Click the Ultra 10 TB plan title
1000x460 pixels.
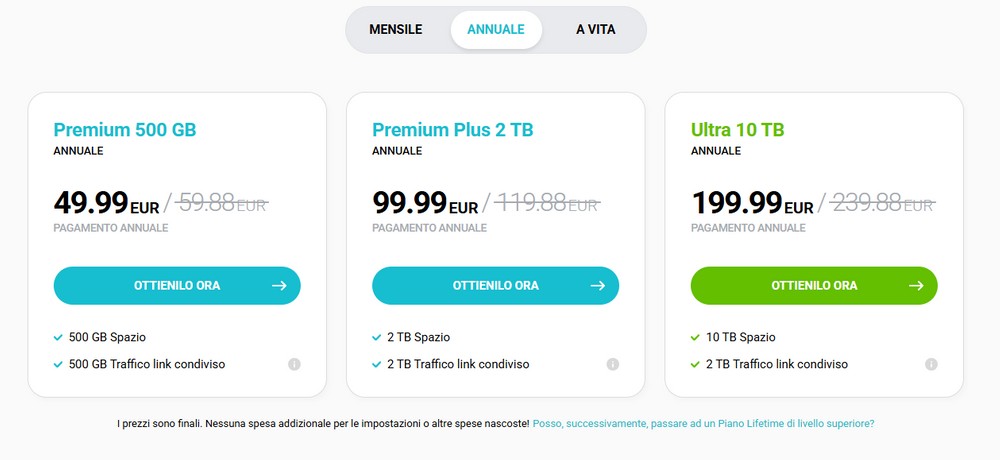737,130
